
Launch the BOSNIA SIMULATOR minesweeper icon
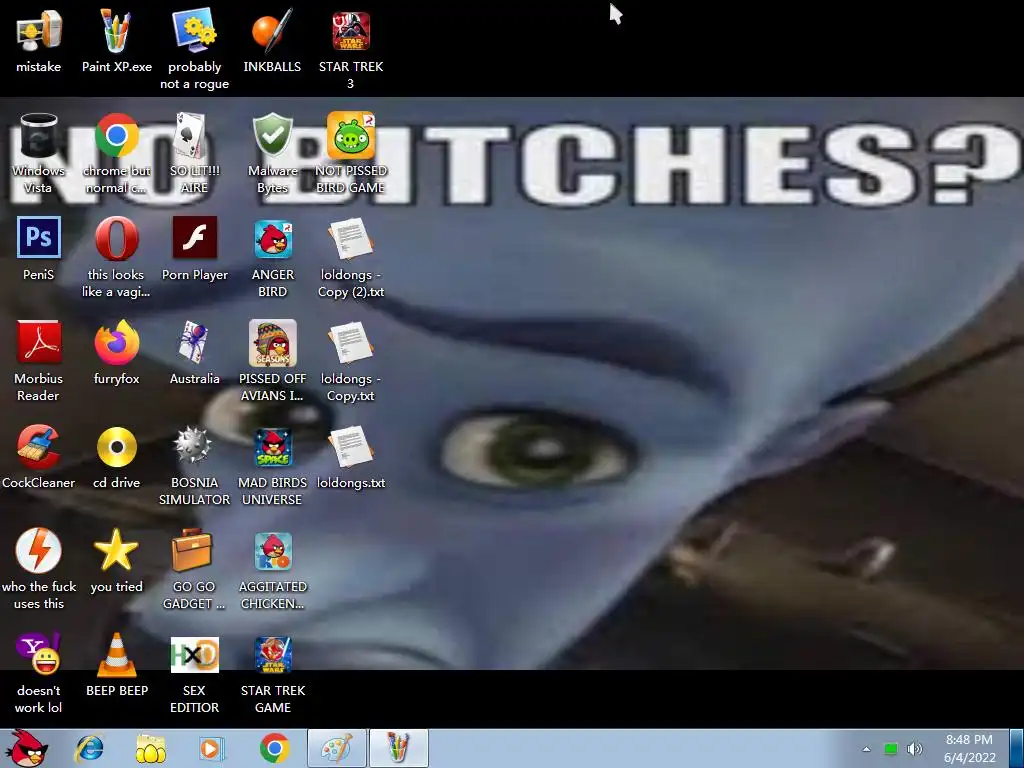tap(194, 447)
